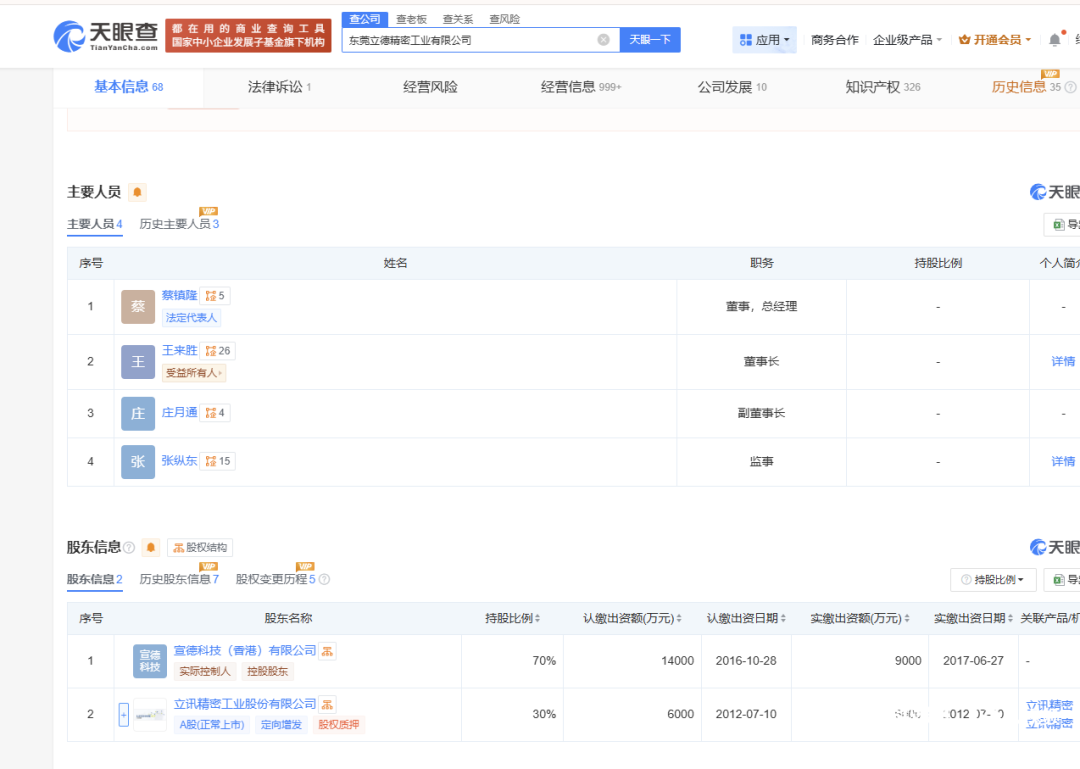Expand the 企业级产品 dropdown
The image size is (1080, 769).
point(907,40)
